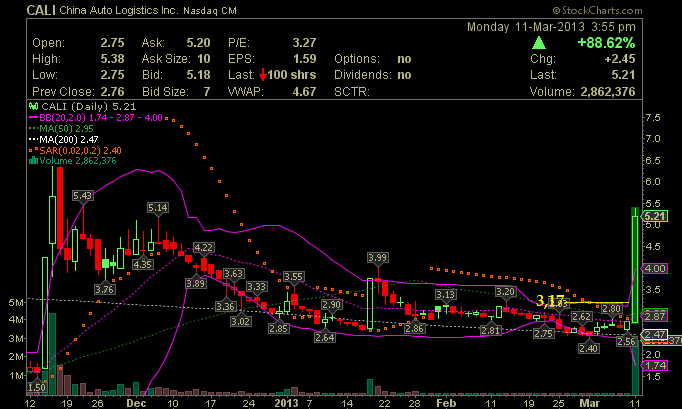The height and width of the screenshot is (409, 682).
Task: Click the 2013 label on the date axis
Action: point(286,403)
